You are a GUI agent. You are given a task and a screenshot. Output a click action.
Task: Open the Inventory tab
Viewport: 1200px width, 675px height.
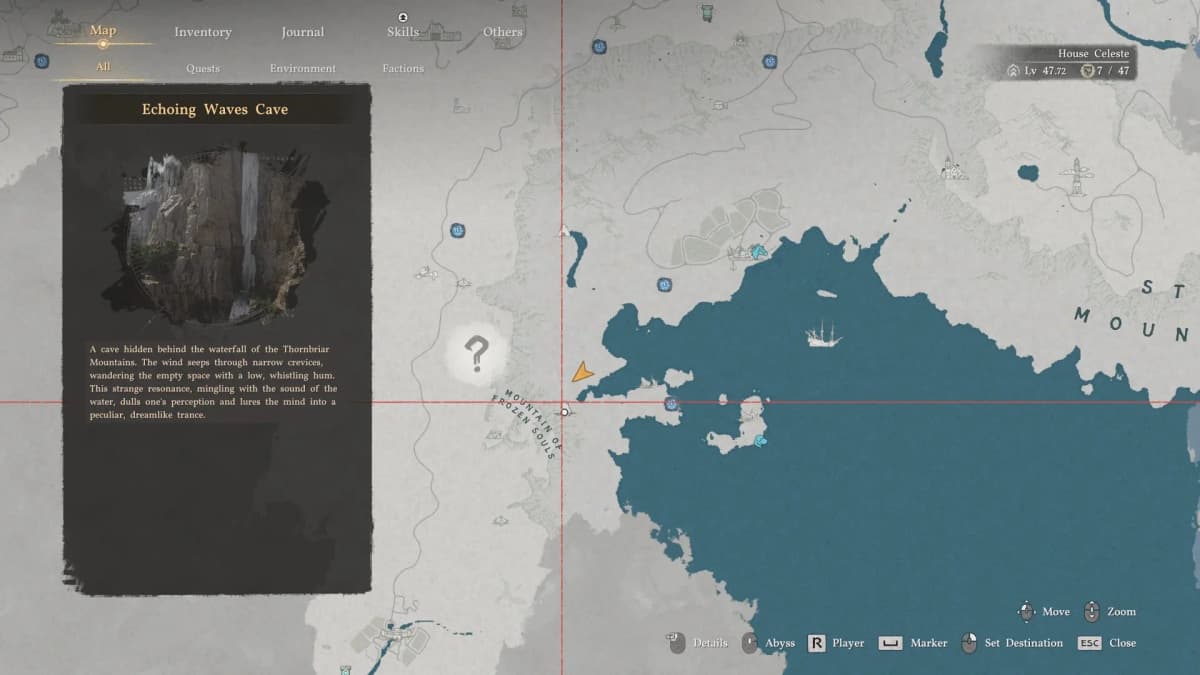pyautogui.click(x=203, y=32)
